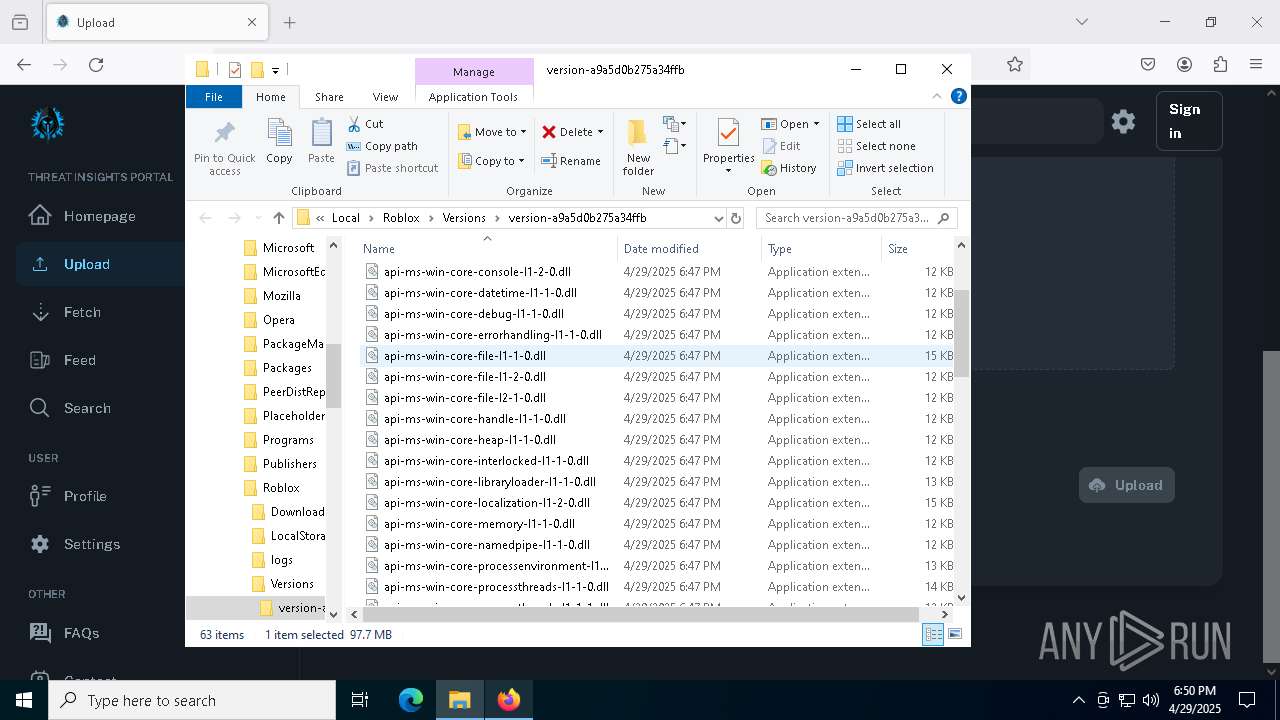Click the red Delete button
Image resolution: width=1280 pixels, height=720 pixels.
tap(567, 132)
